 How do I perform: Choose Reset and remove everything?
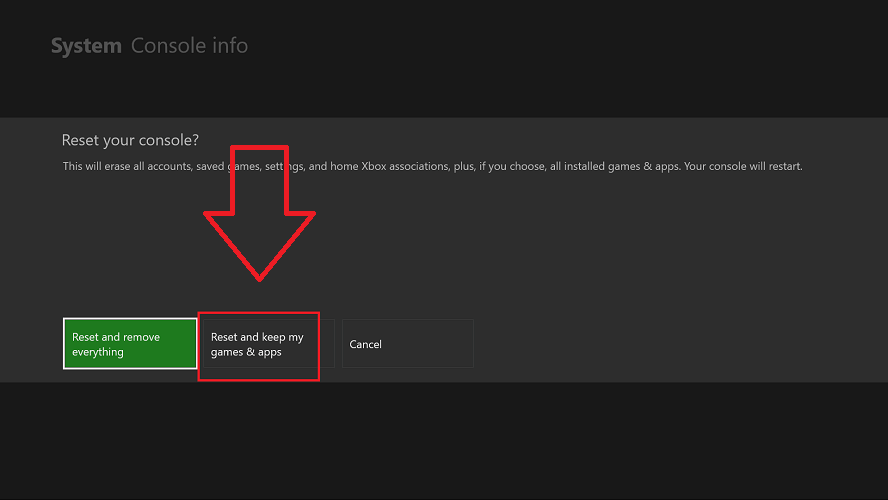(130, 344)
